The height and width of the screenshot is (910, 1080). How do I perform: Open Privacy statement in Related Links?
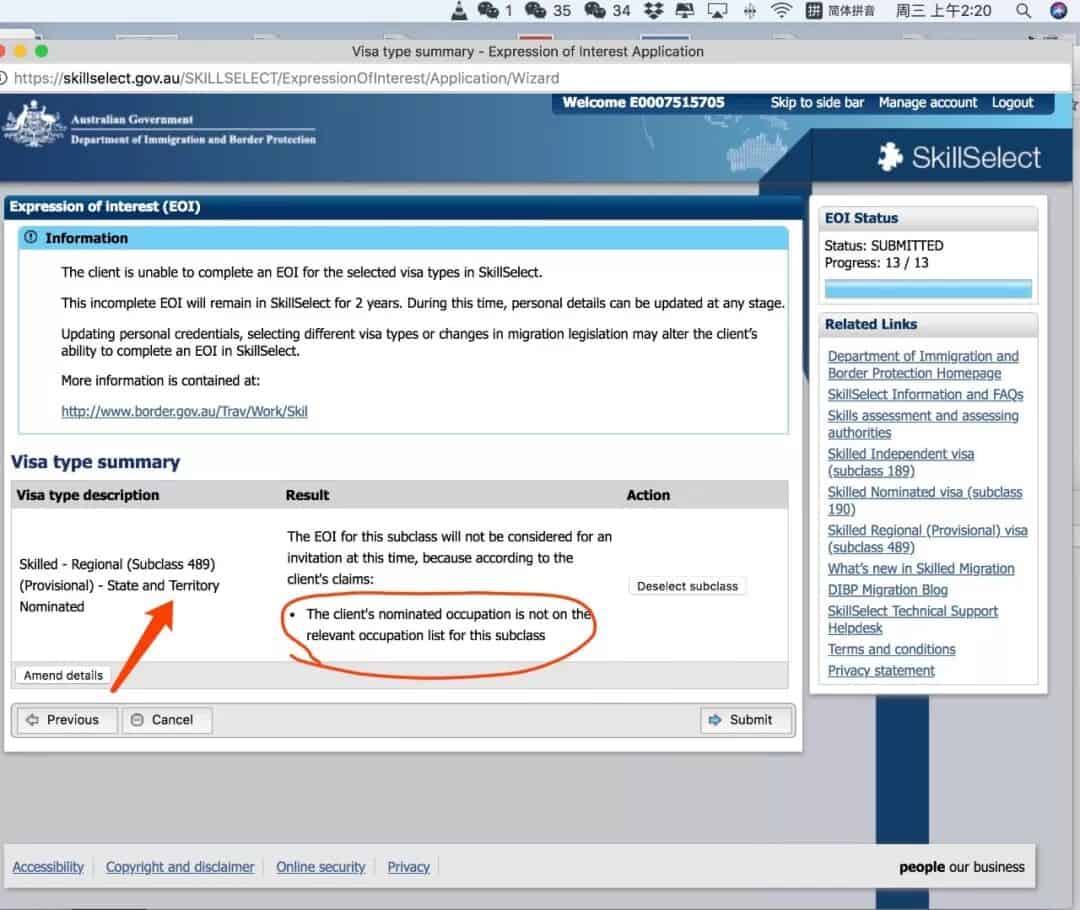(x=881, y=670)
